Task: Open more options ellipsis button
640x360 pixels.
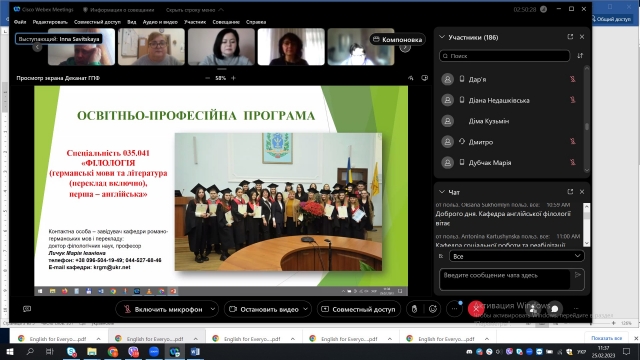Action: (454, 309)
